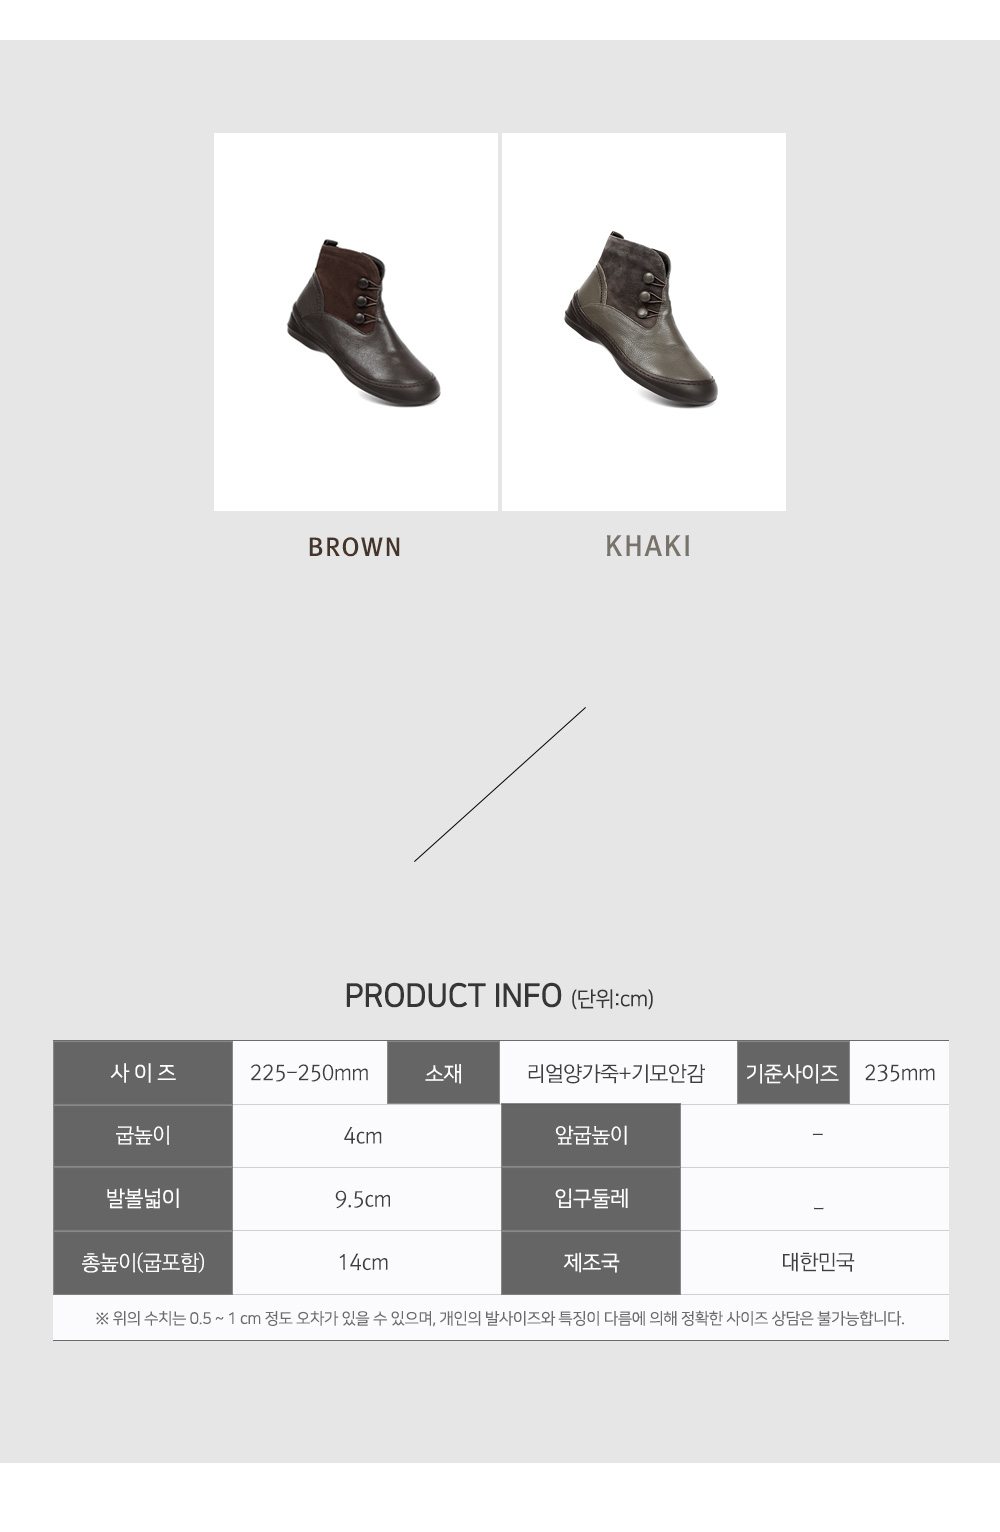Click the 총높이(굽포함) header cell
The width and height of the screenshot is (1000, 1532).
[x=143, y=1262]
